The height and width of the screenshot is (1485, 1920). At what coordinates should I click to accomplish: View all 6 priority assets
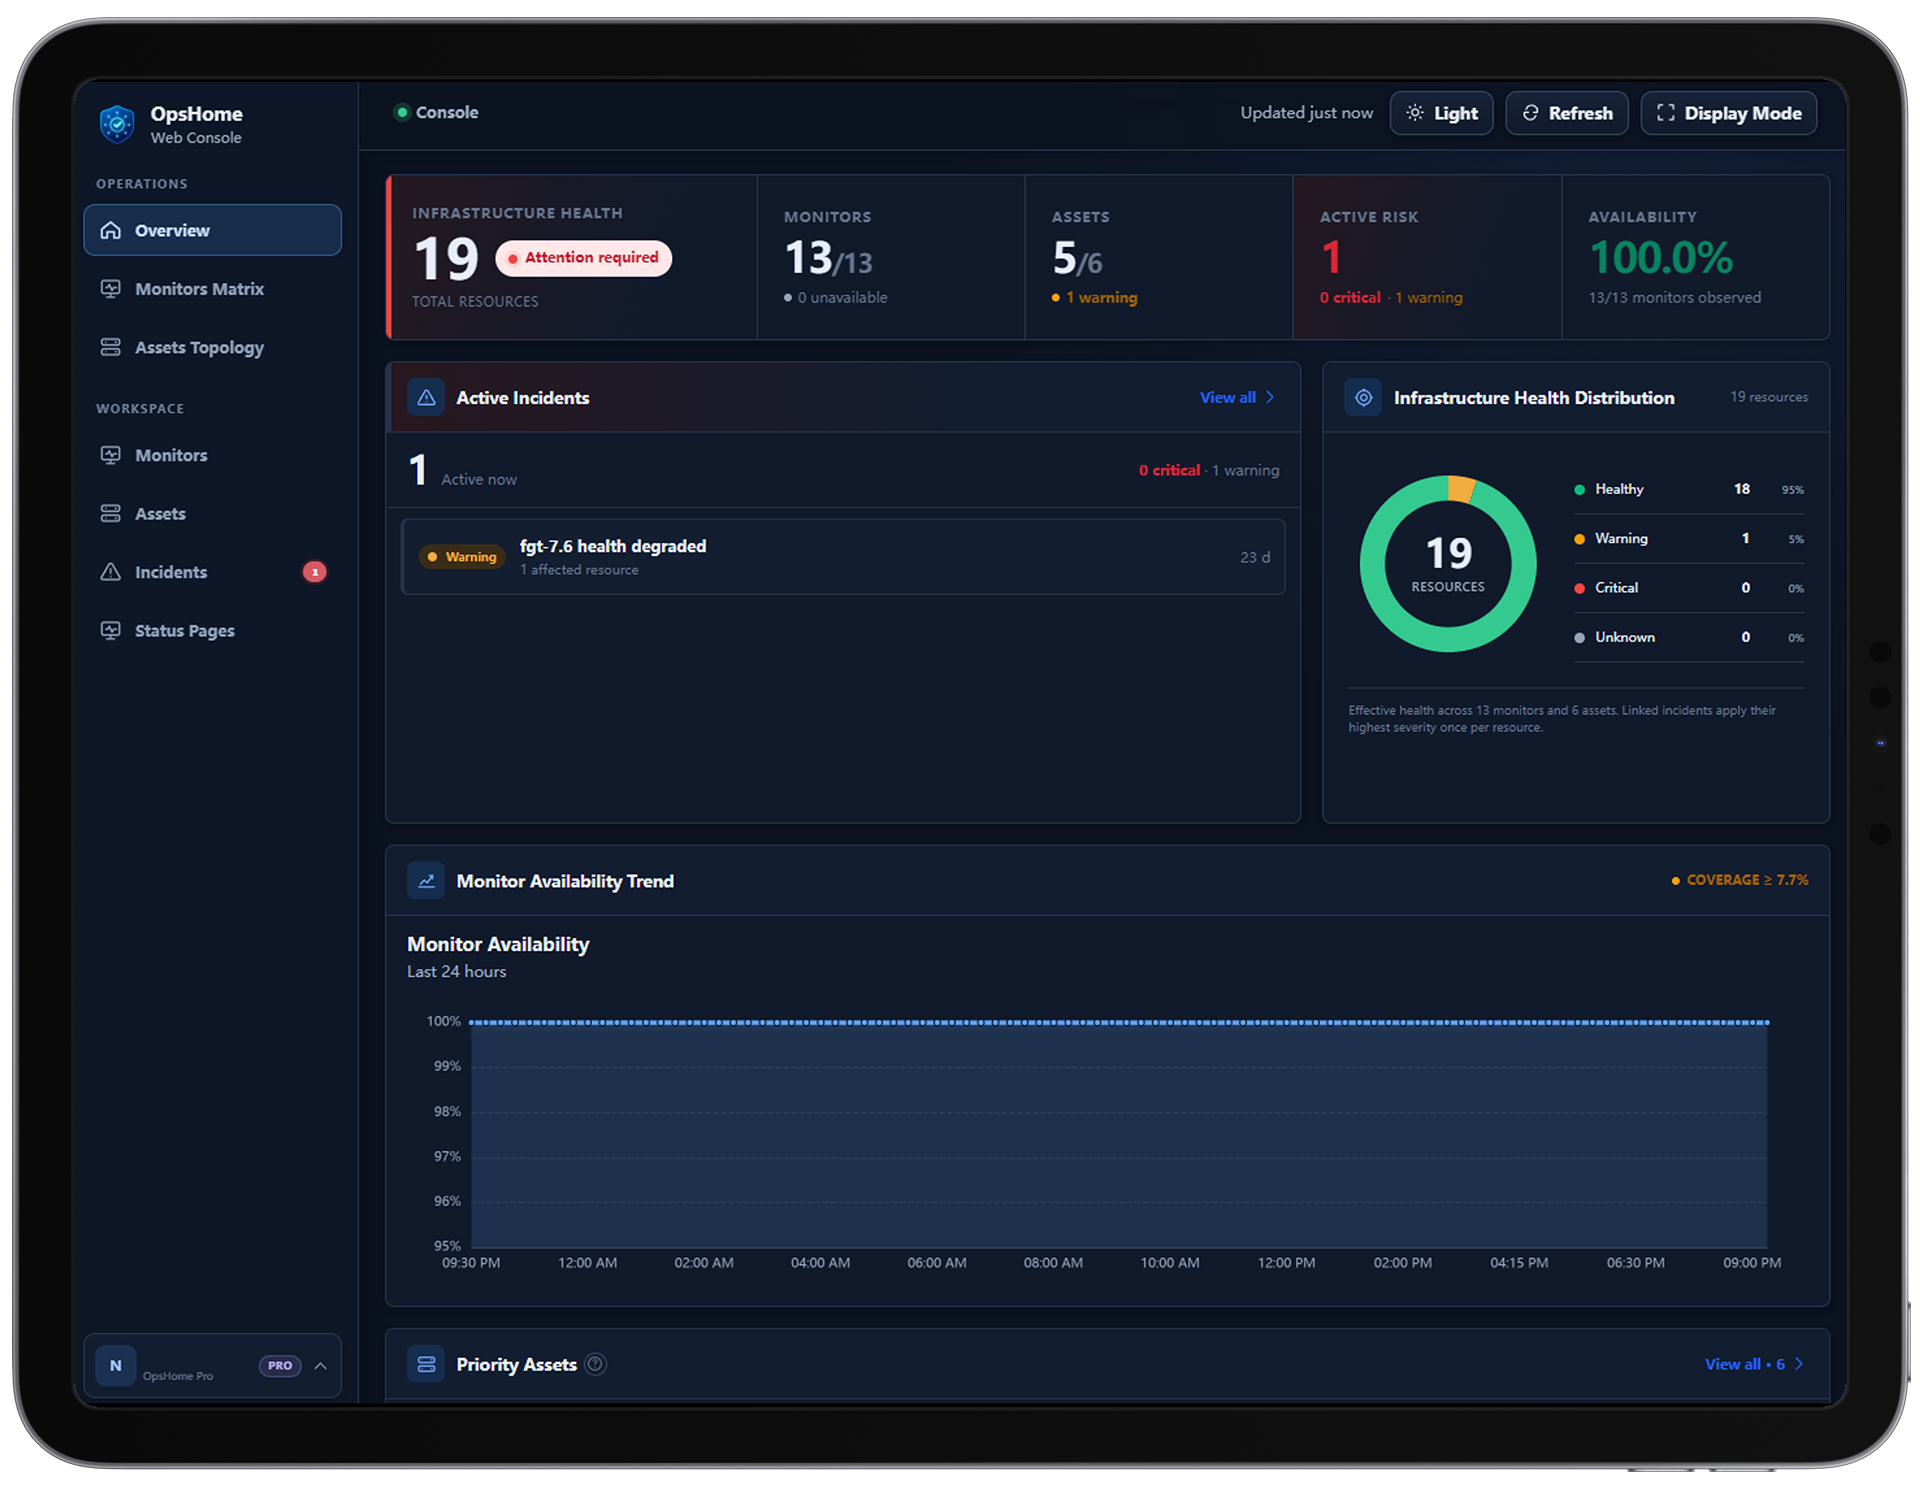click(x=1754, y=1364)
